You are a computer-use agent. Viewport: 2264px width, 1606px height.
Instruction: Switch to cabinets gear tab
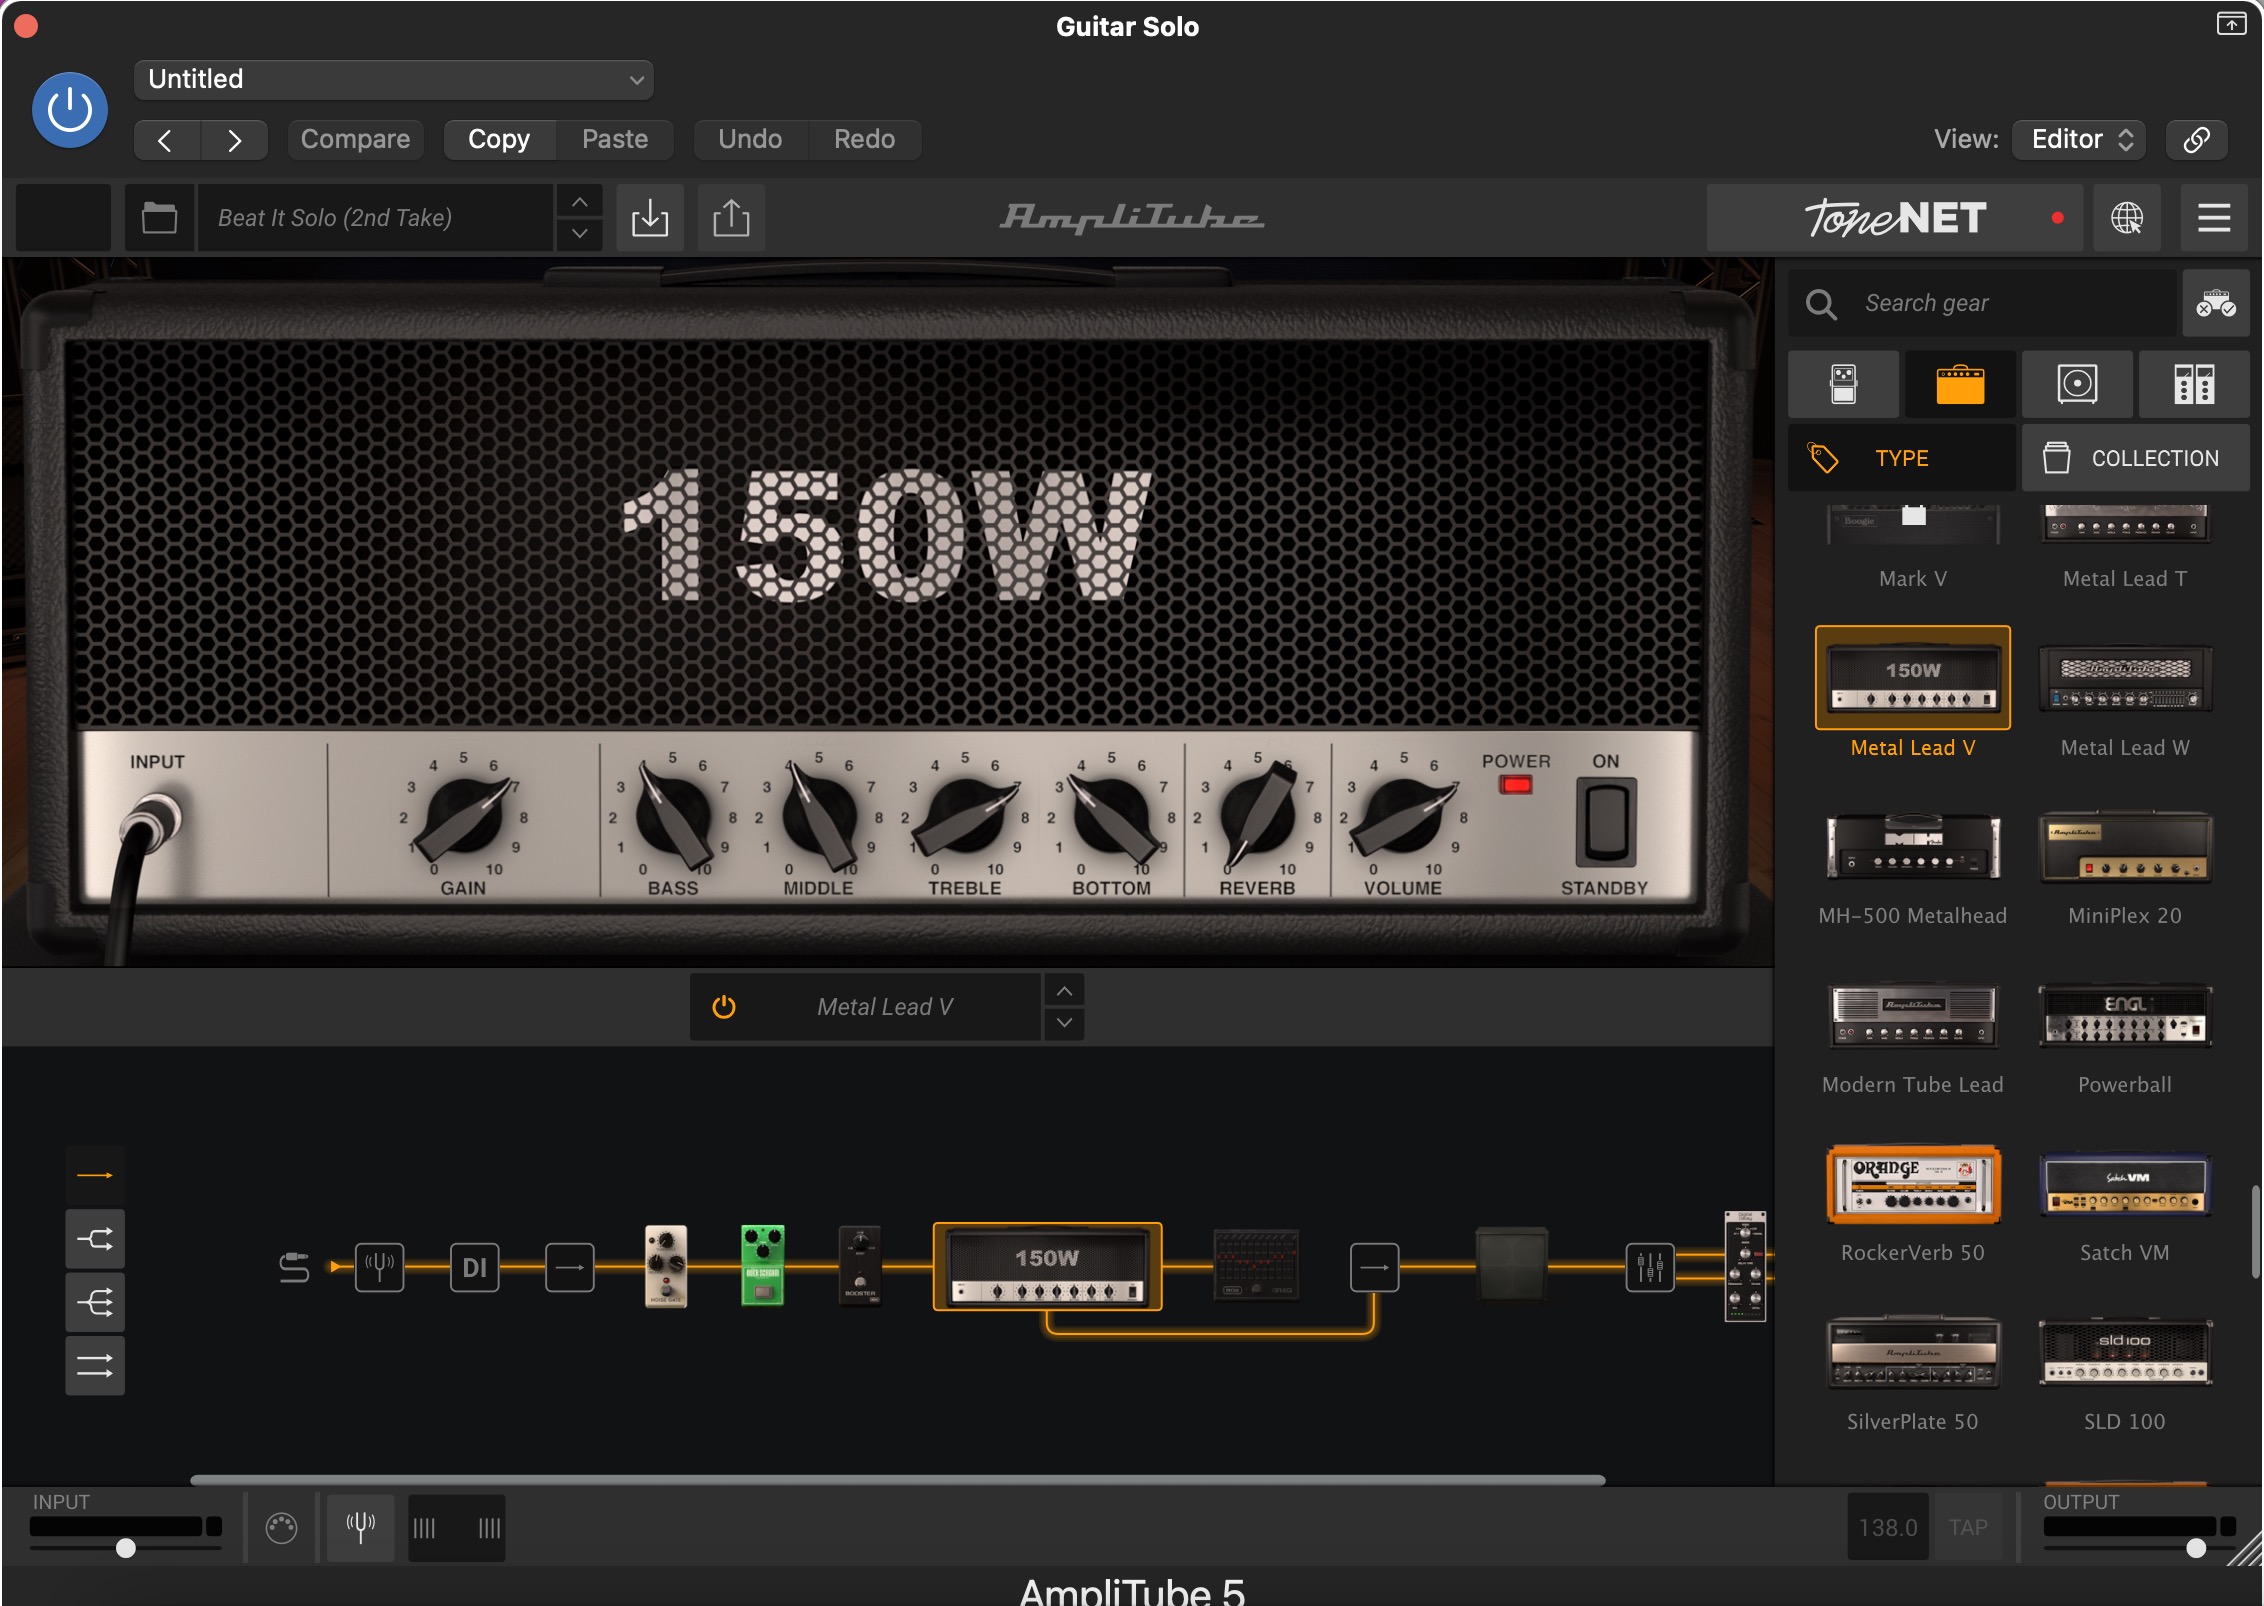2077,384
